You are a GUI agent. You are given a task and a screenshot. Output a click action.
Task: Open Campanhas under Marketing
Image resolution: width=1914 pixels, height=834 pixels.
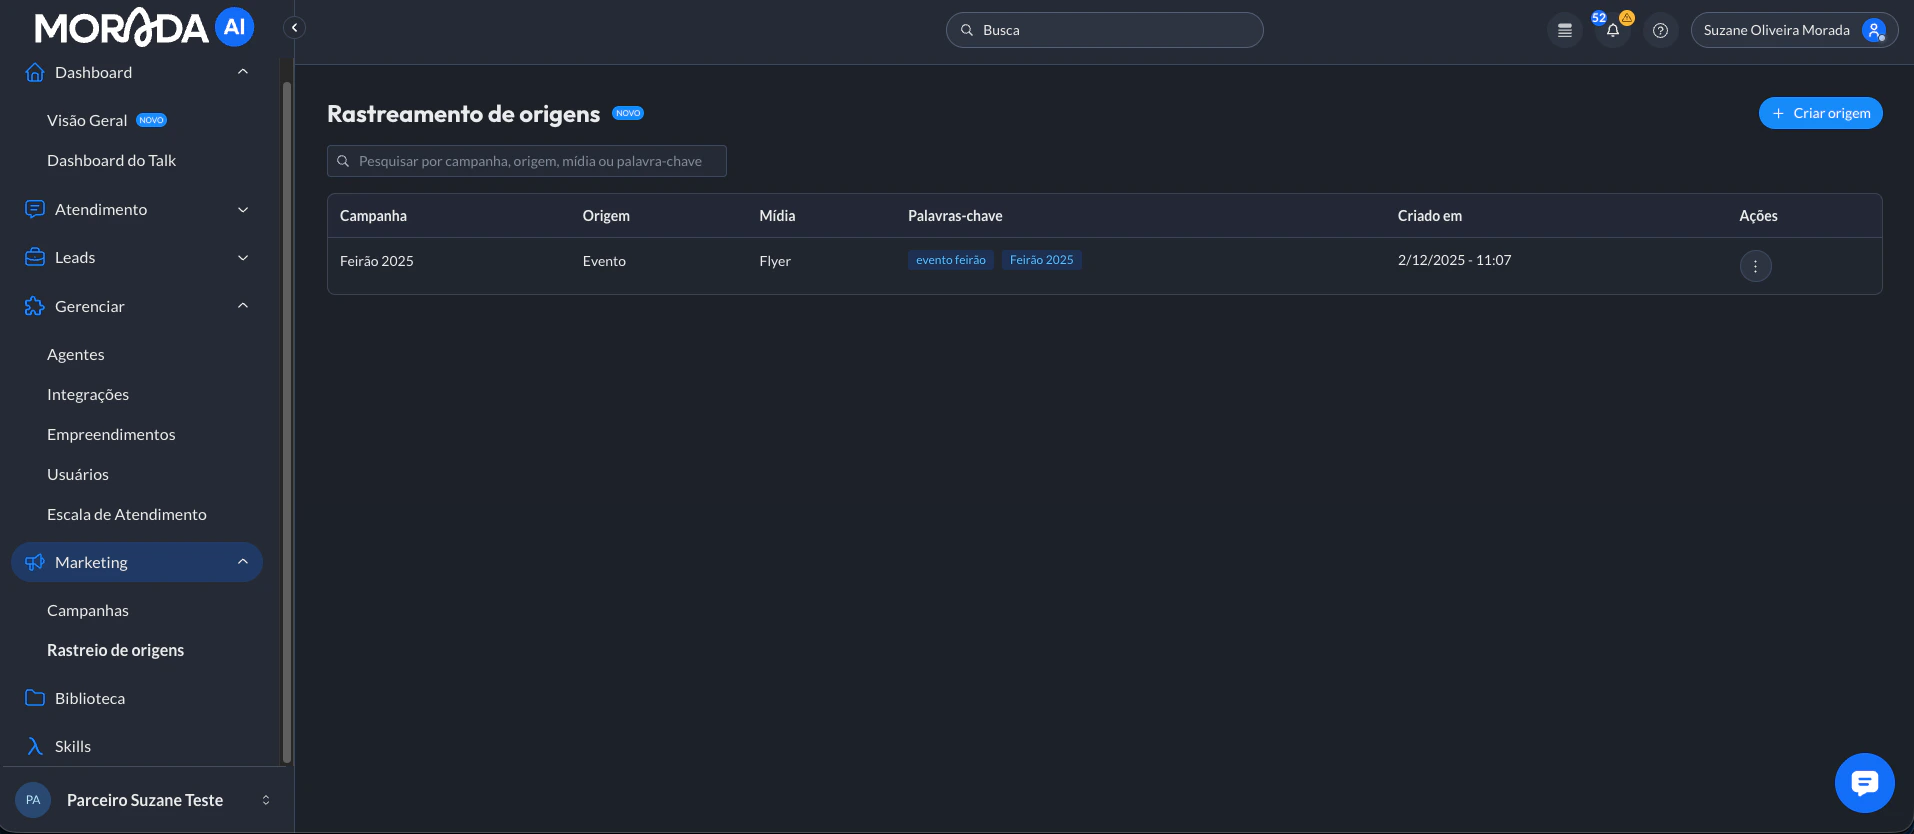(x=88, y=610)
